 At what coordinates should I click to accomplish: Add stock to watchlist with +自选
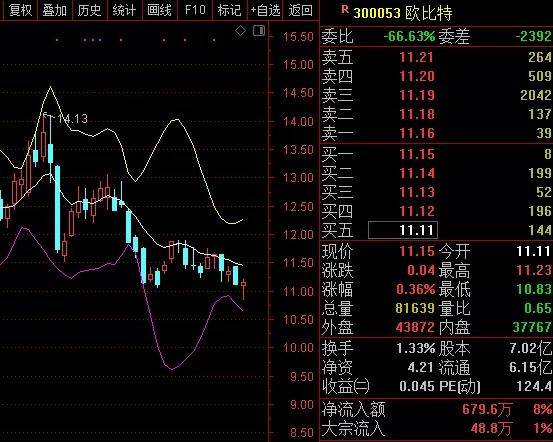265,10
